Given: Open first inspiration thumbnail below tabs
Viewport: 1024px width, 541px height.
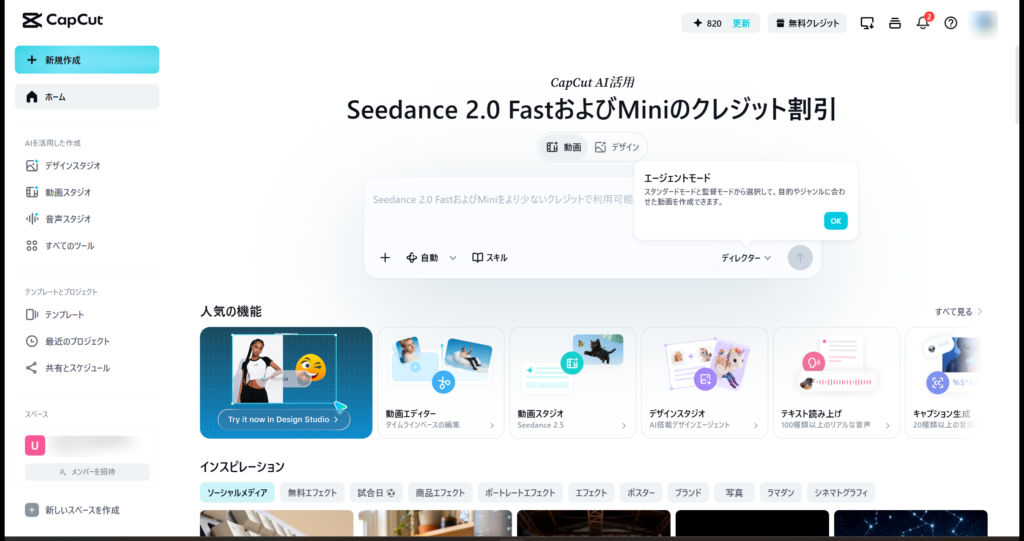Looking at the screenshot, I should 276,524.
